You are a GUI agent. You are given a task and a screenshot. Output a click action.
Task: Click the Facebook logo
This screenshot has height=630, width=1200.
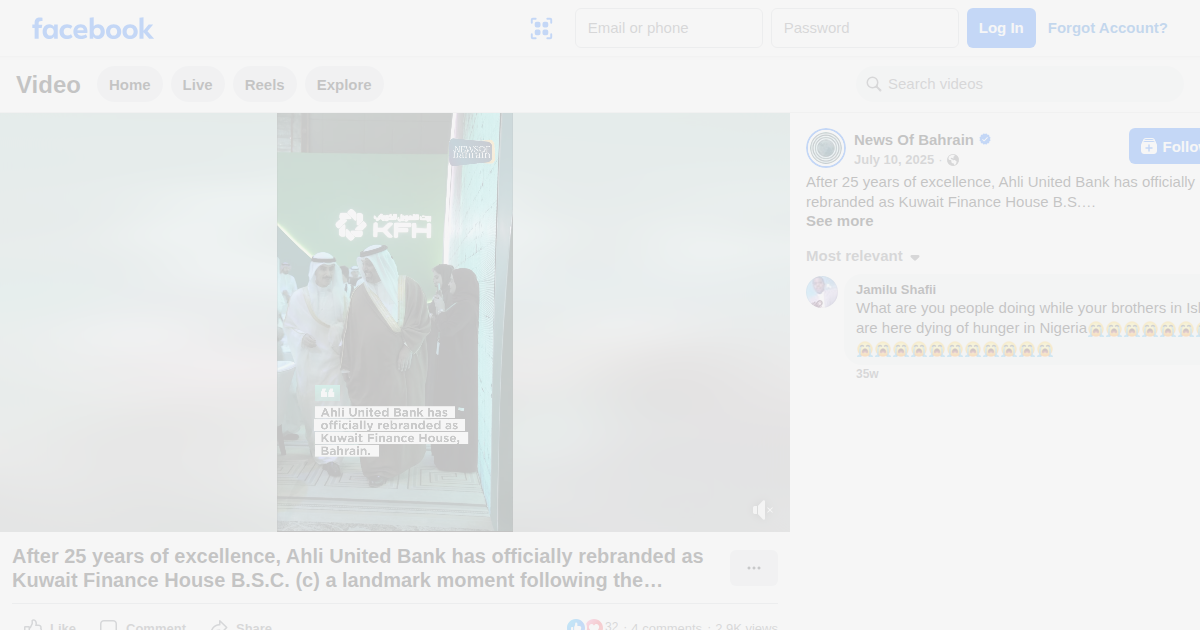tap(92, 29)
